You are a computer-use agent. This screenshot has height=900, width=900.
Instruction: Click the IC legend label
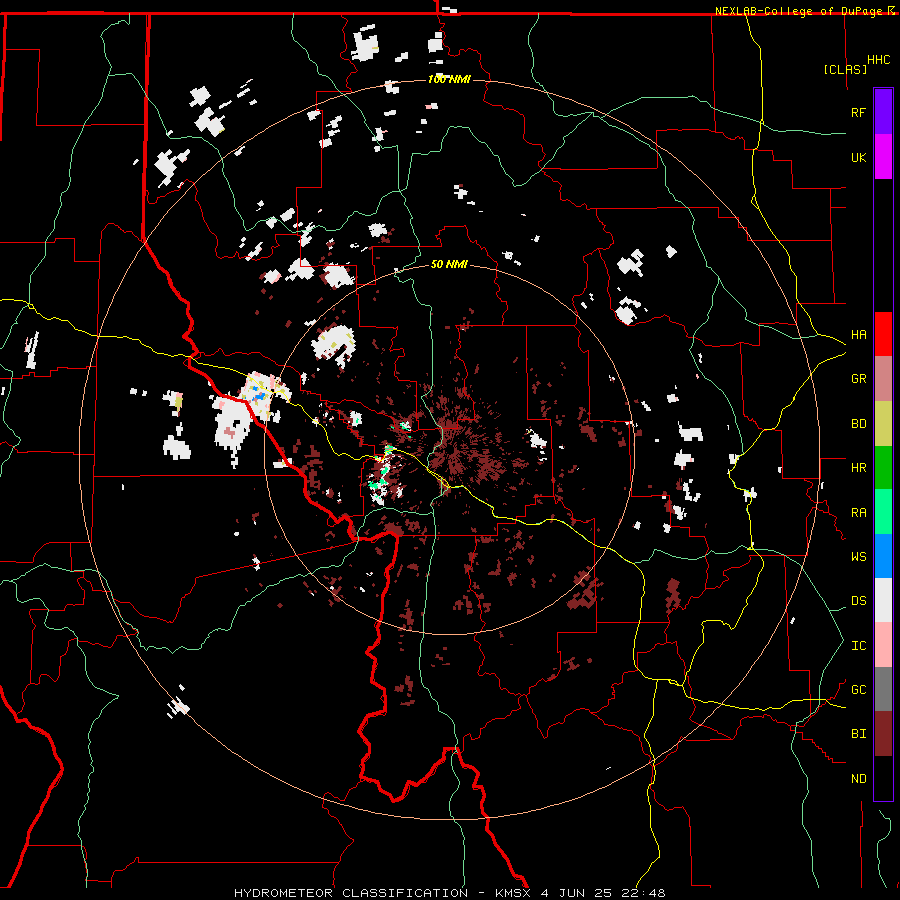pyautogui.click(x=858, y=646)
